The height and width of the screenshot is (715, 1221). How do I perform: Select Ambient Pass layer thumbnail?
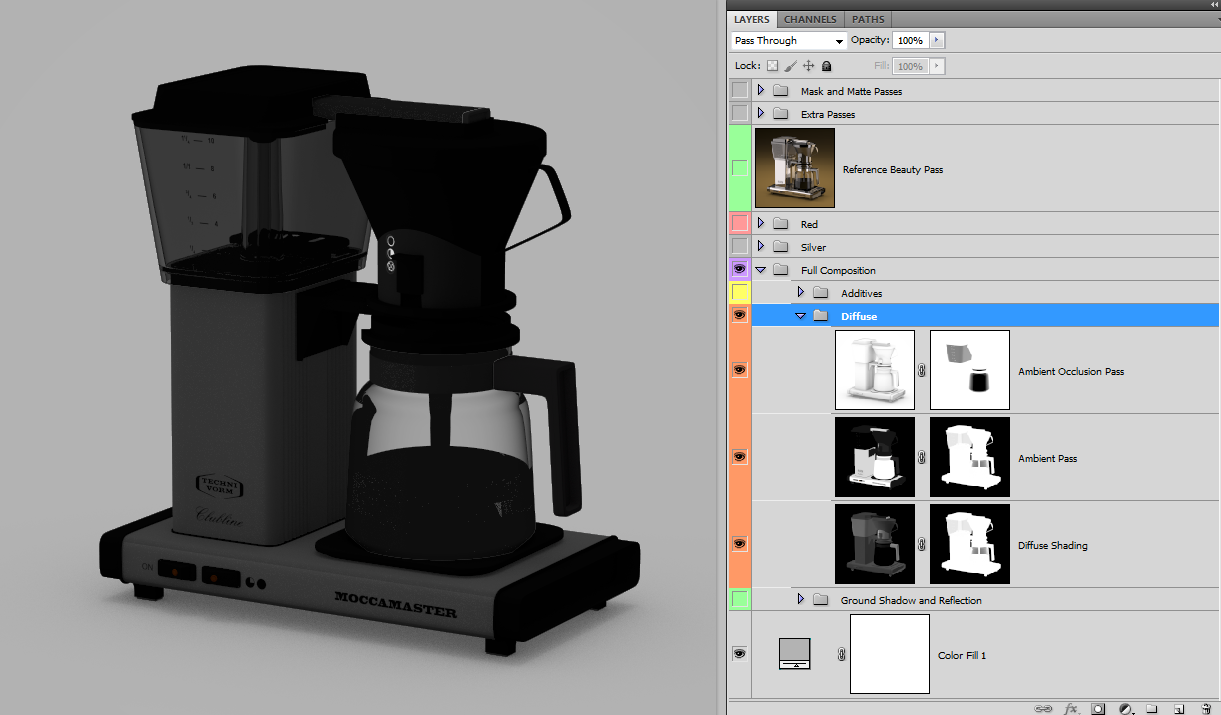[x=875, y=457]
